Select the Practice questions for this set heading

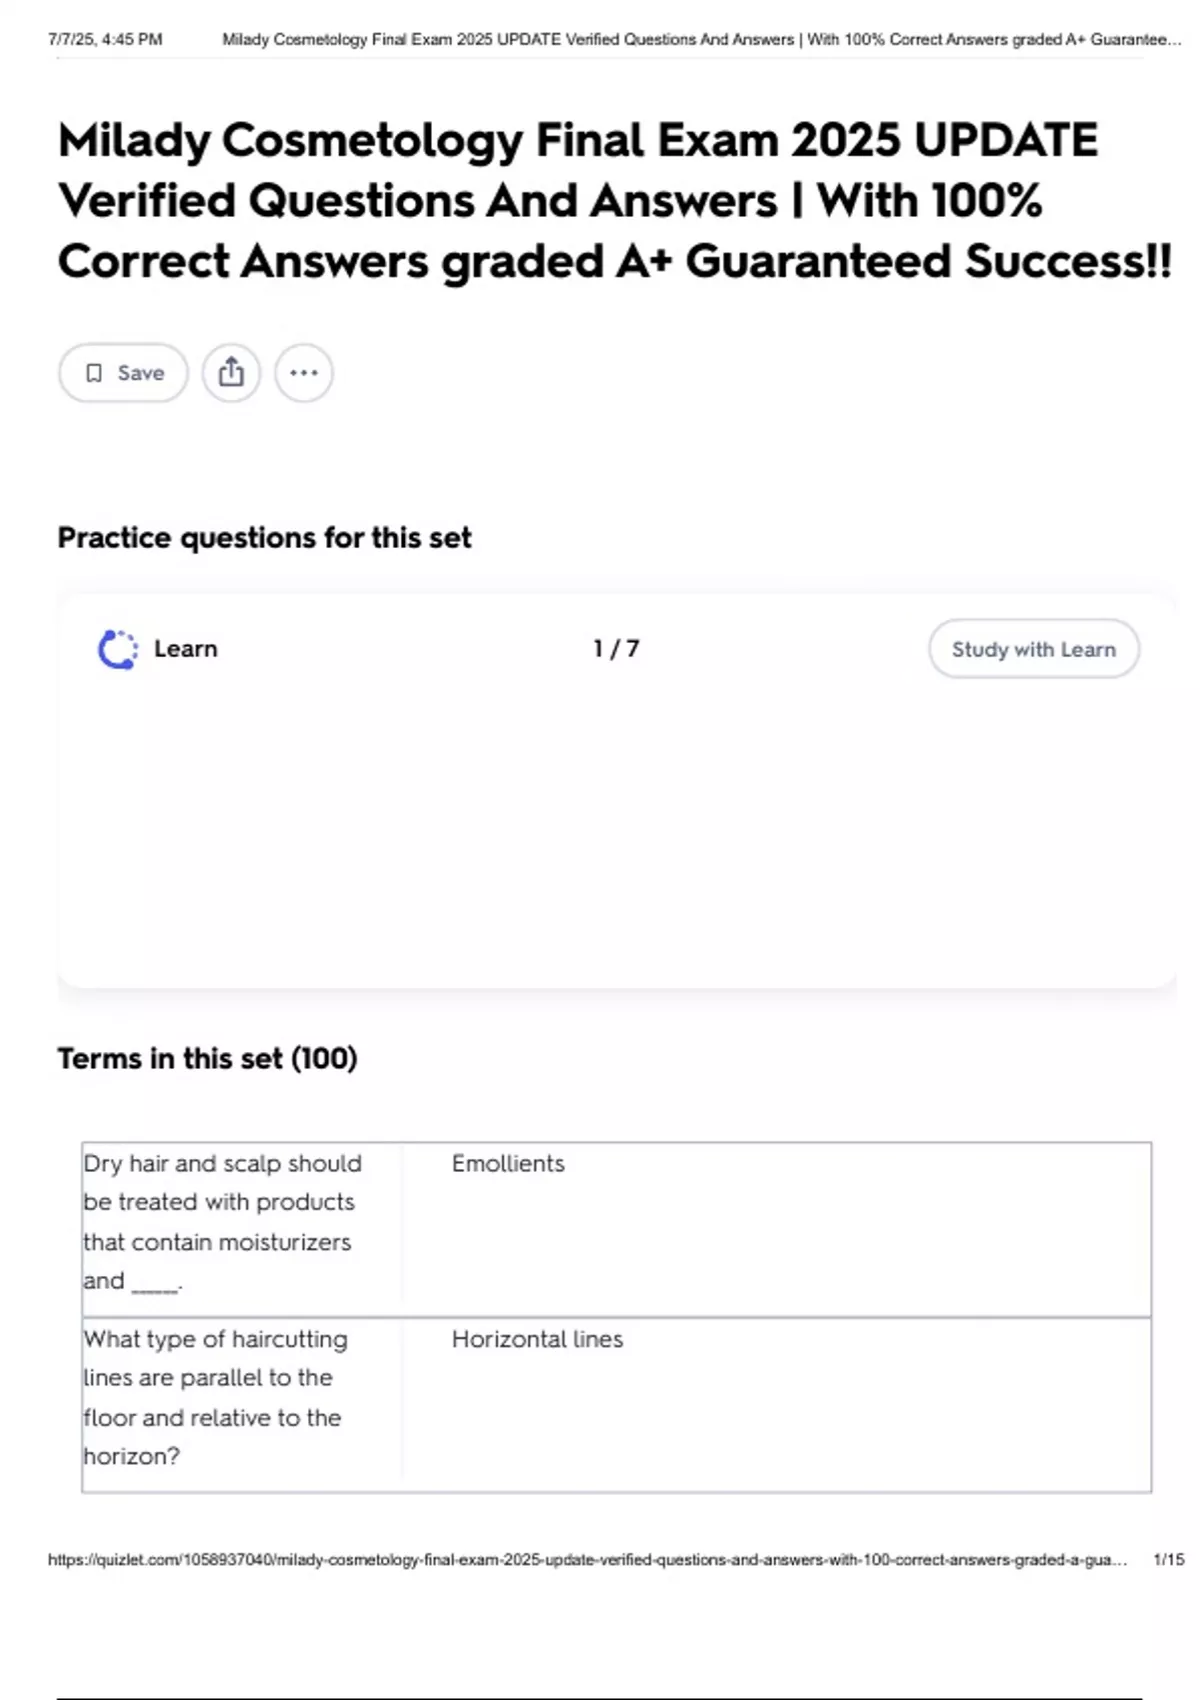(x=264, y=538)
